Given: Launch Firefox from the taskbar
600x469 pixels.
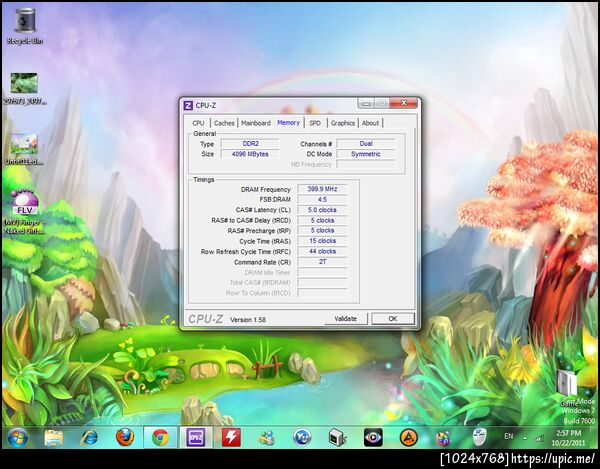Looking at the screenshot, I should point(125,438).
